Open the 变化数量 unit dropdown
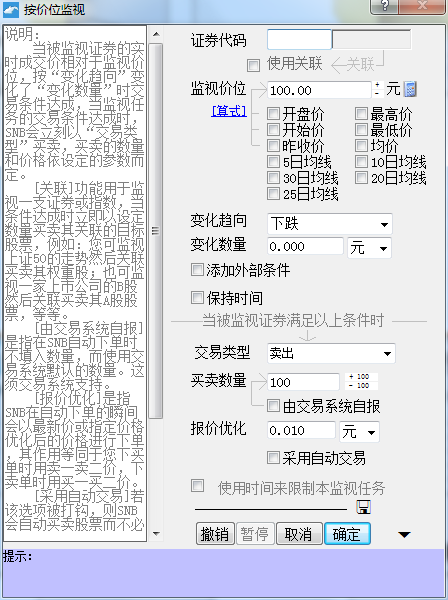The image size is (448, 600). coord(369,248)
